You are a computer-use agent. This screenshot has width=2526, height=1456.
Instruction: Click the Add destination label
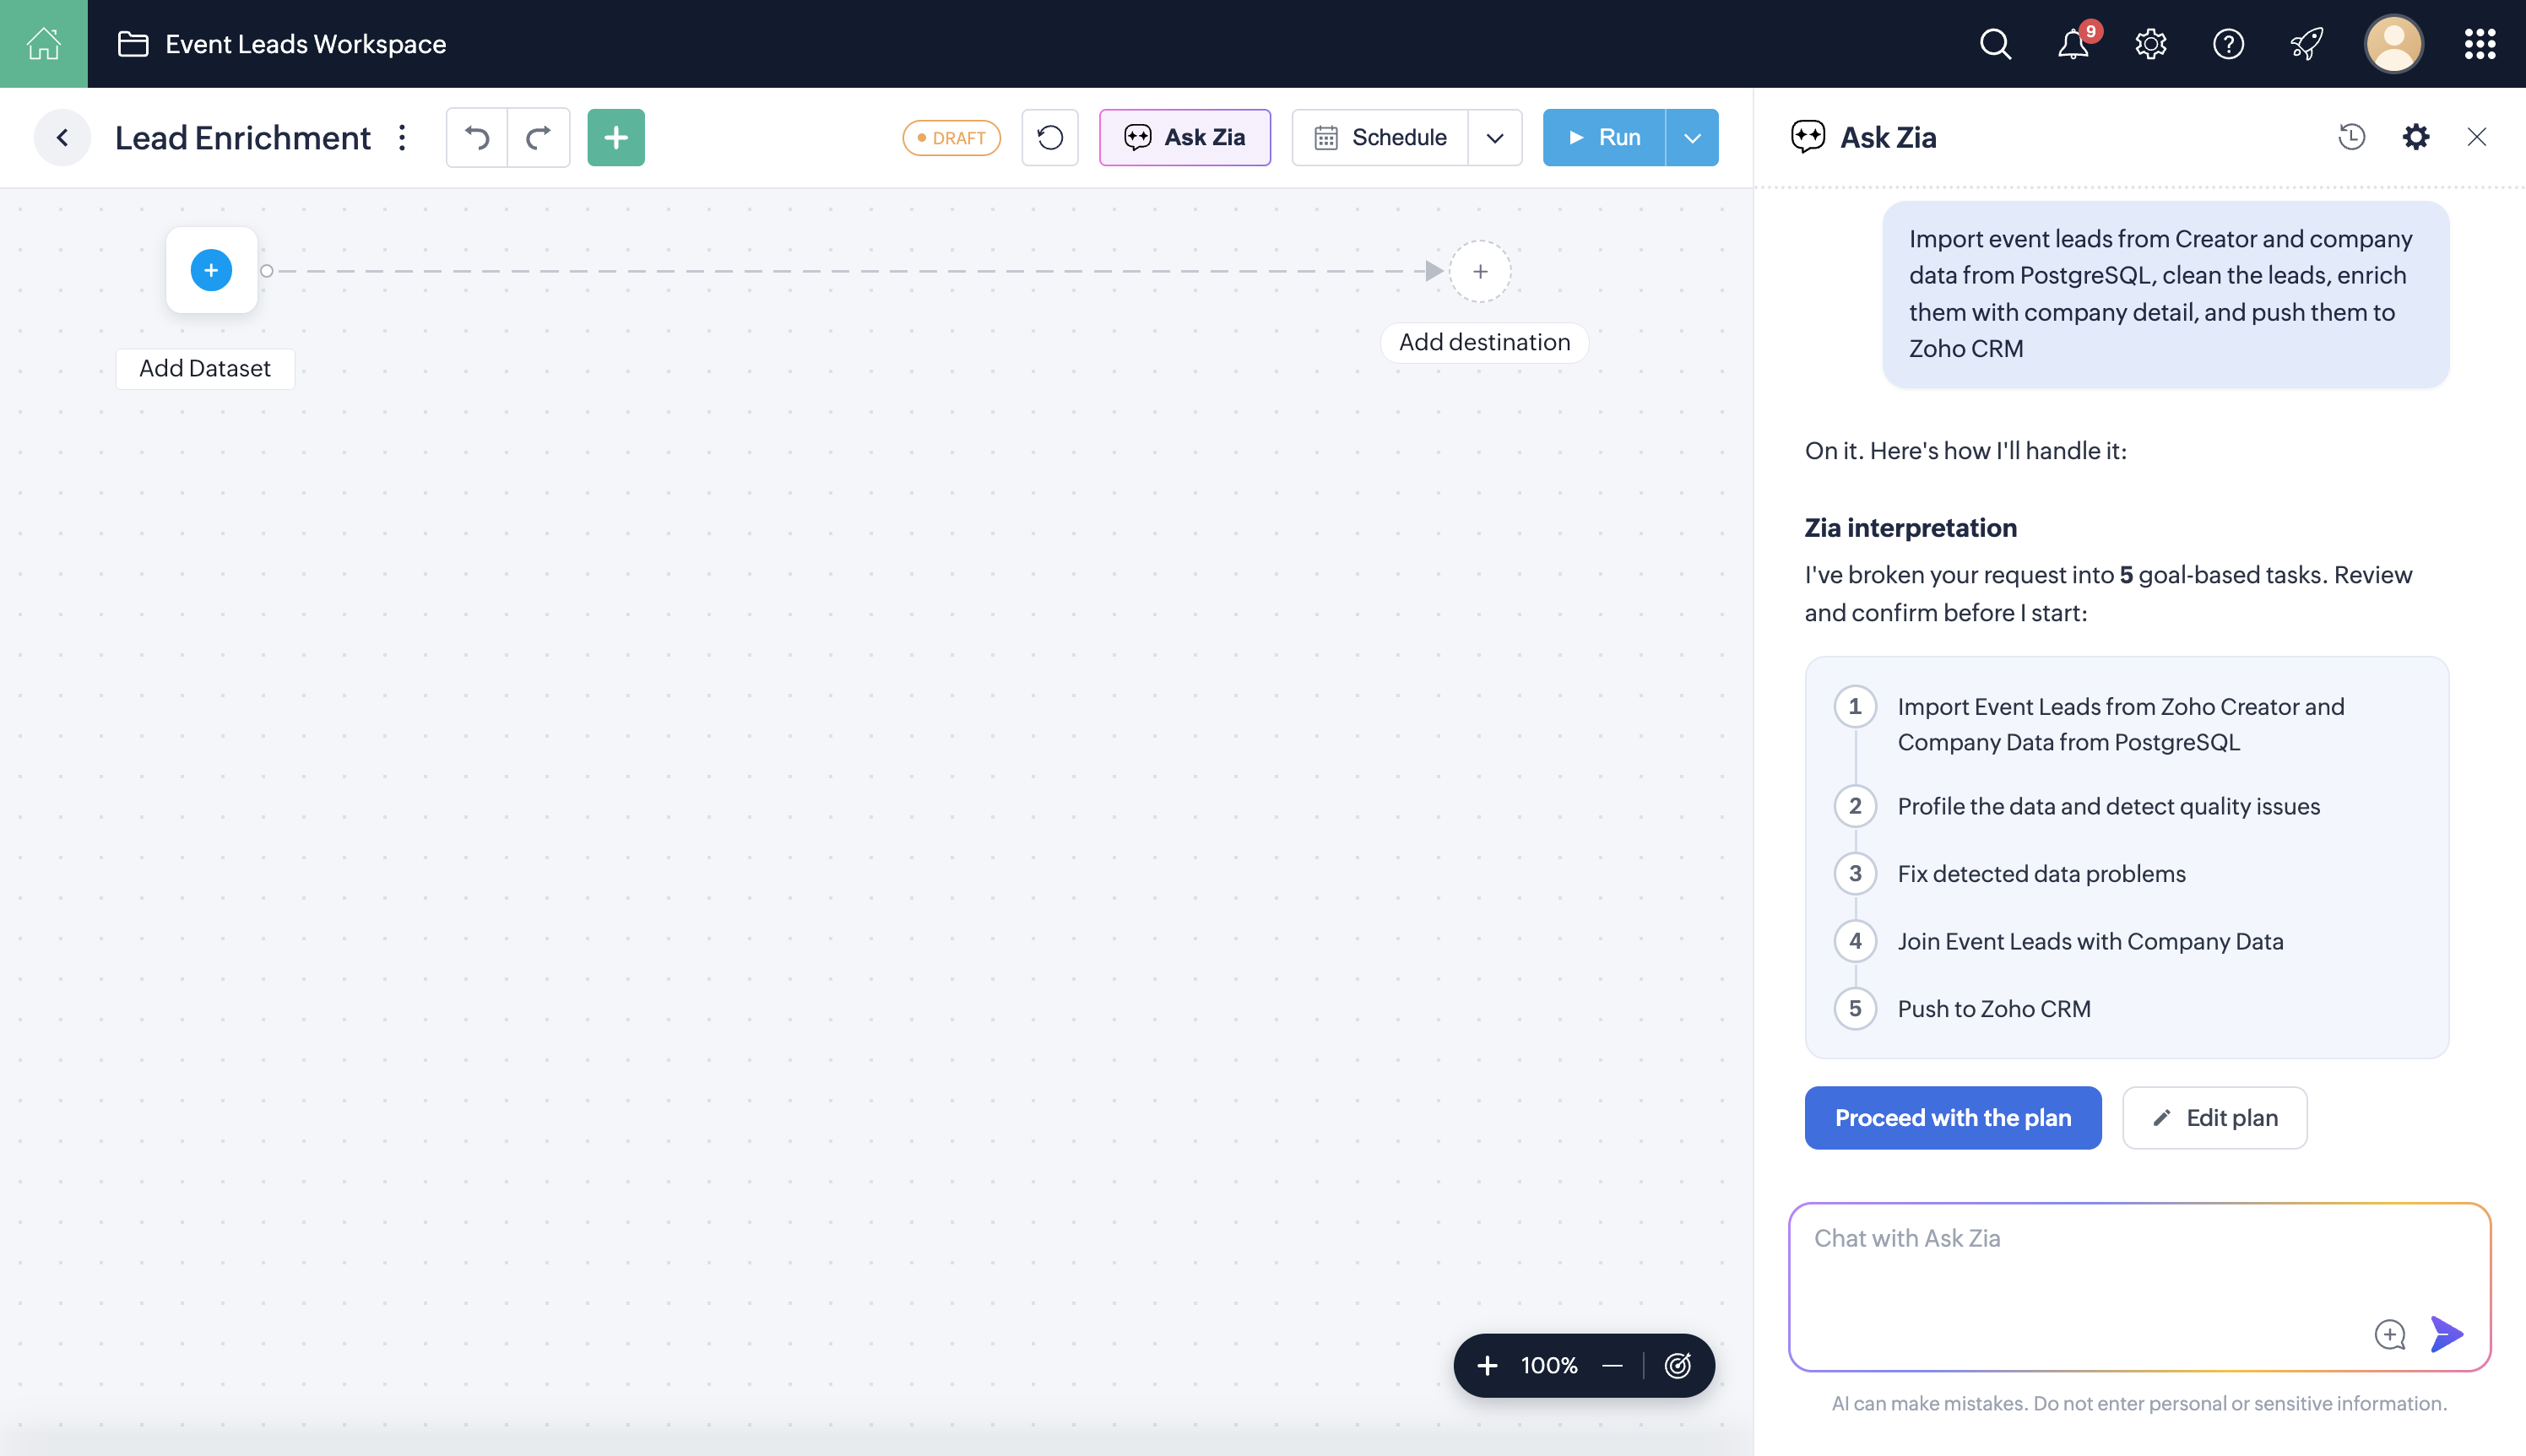(1484, 342)
